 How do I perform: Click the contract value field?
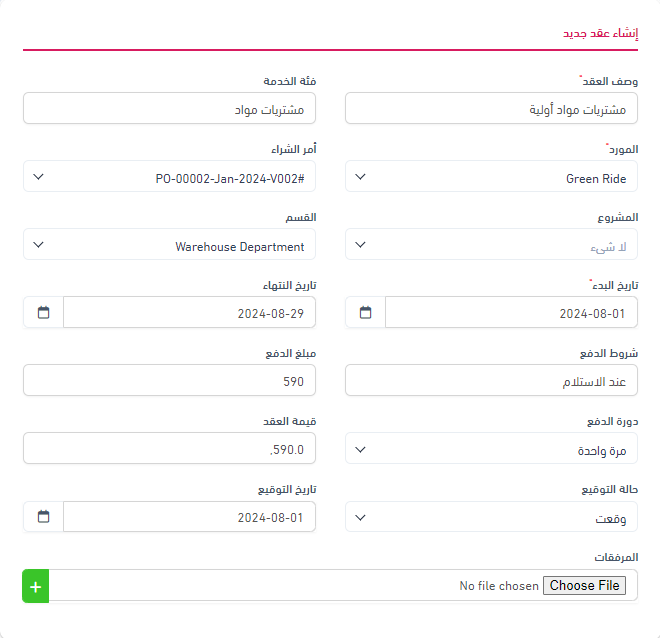[169, 449]
